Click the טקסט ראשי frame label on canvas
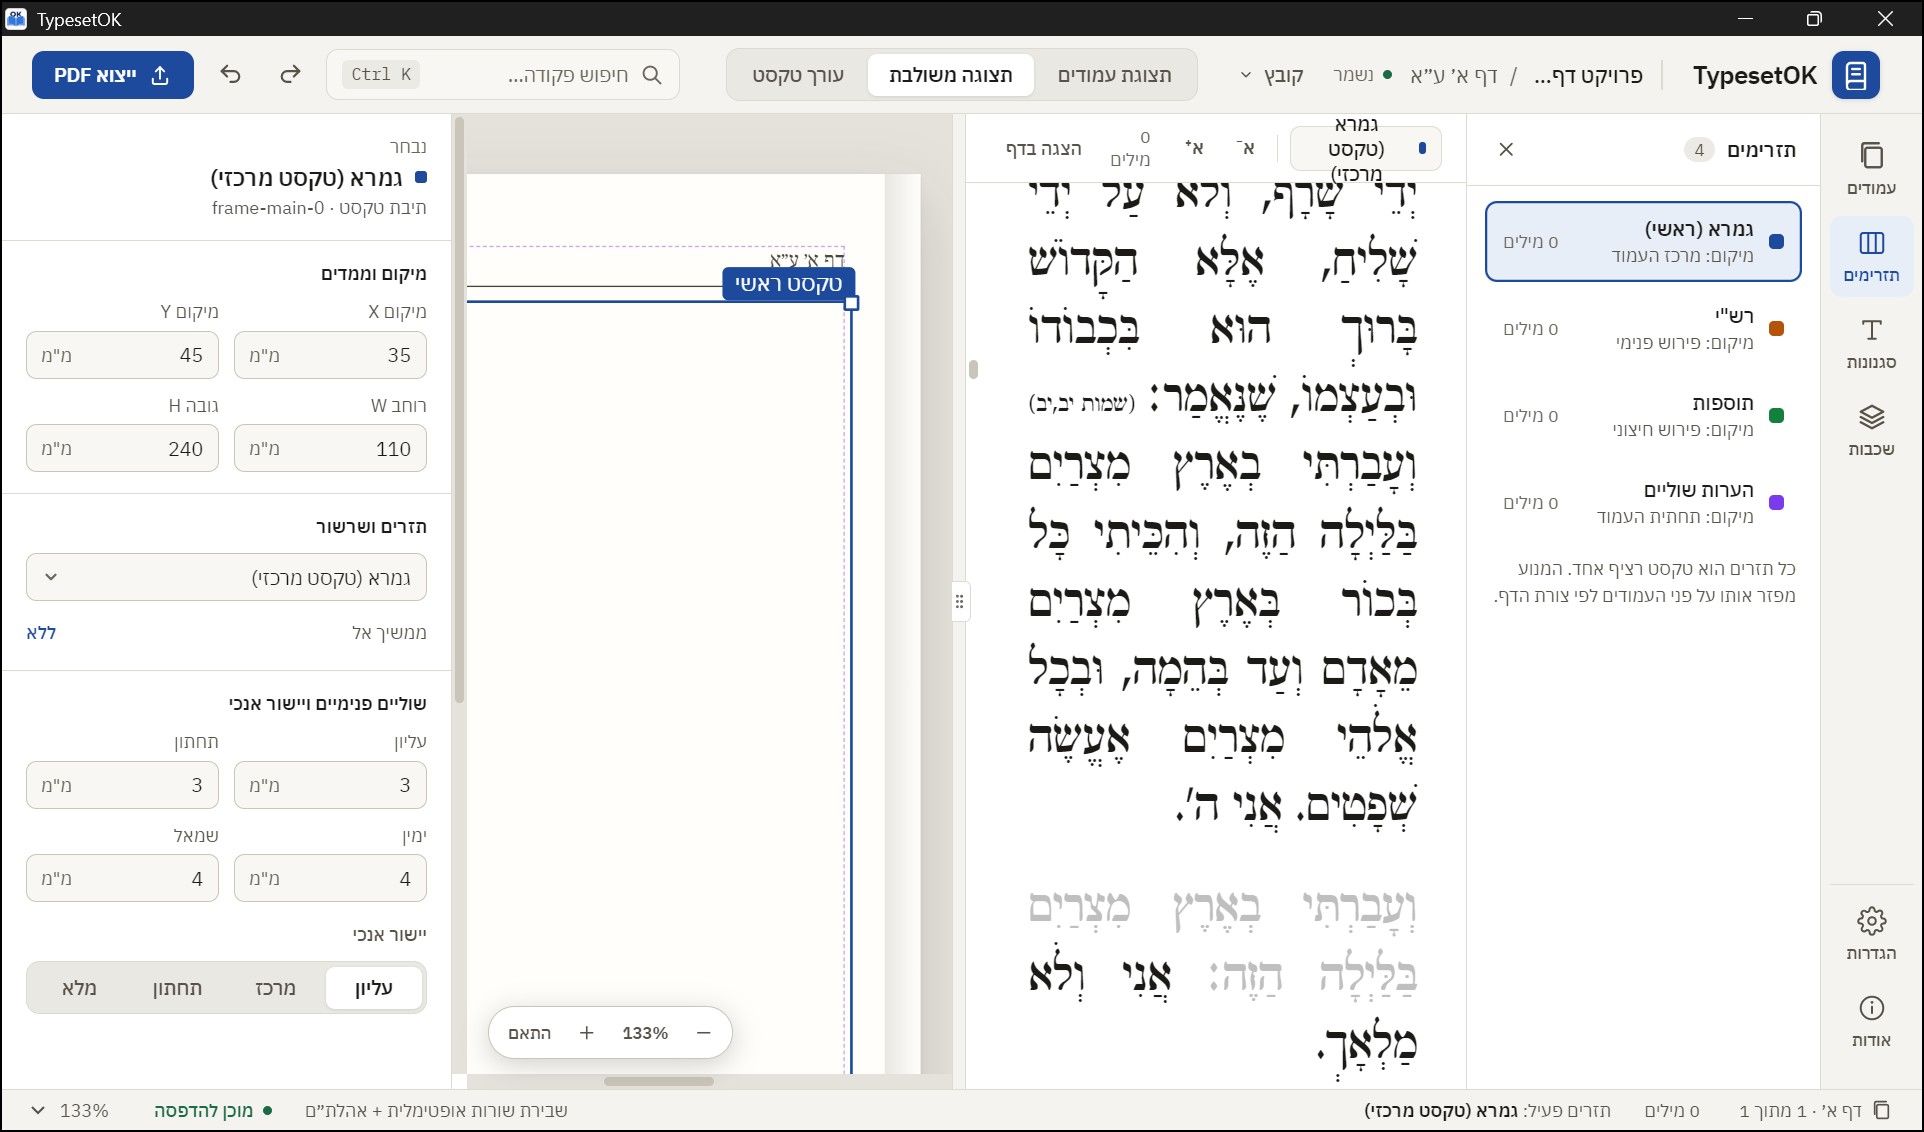Viewport: 1924px width, 1132px height. point(788,284)
